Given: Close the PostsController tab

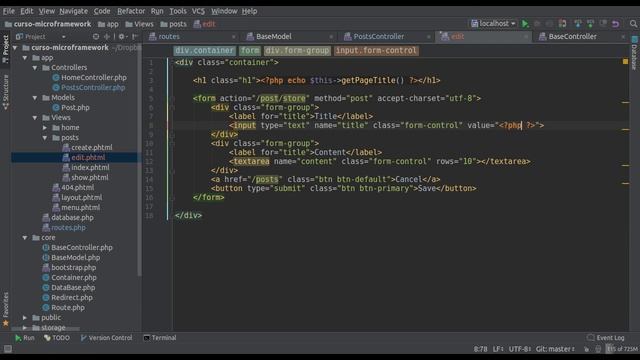Looking at the screenshot, I should tap(428, 37).
